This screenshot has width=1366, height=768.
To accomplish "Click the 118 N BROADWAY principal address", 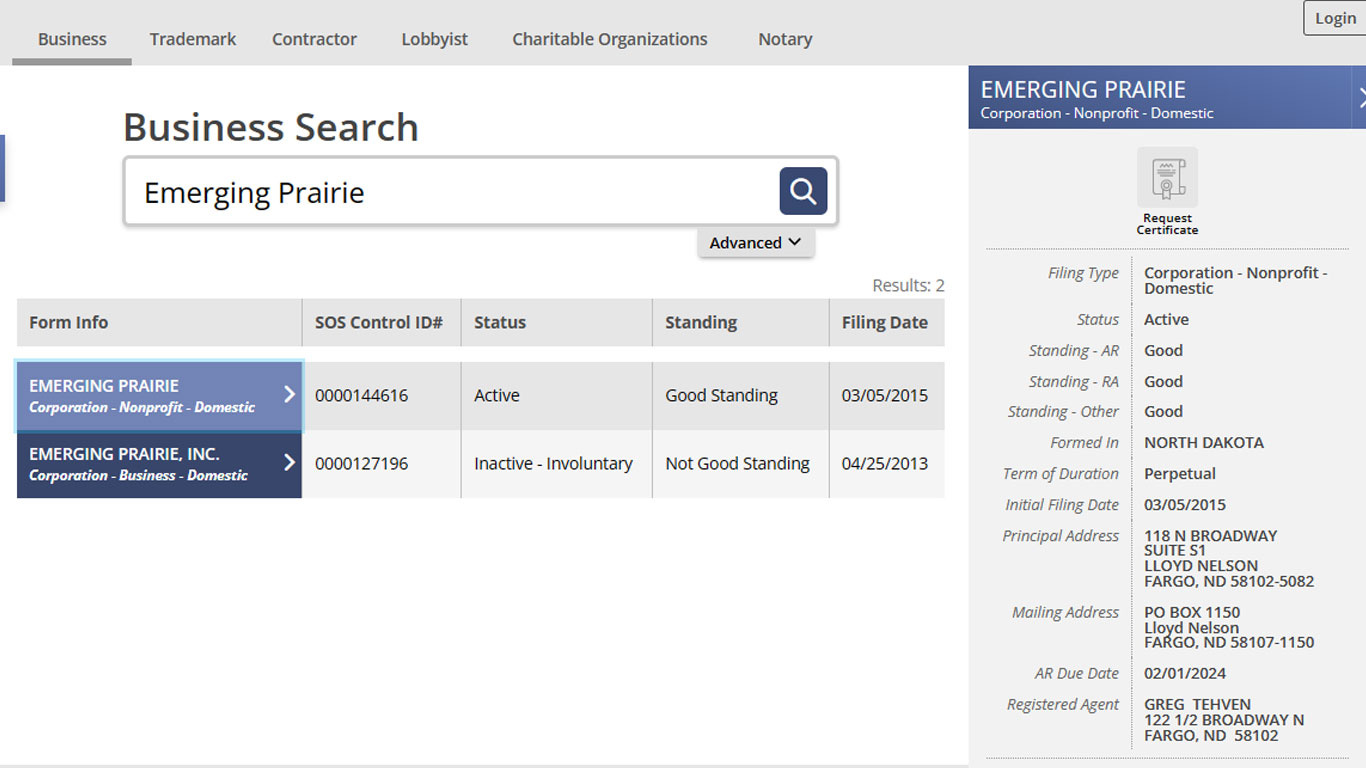I will click(x=1211, y=536).
